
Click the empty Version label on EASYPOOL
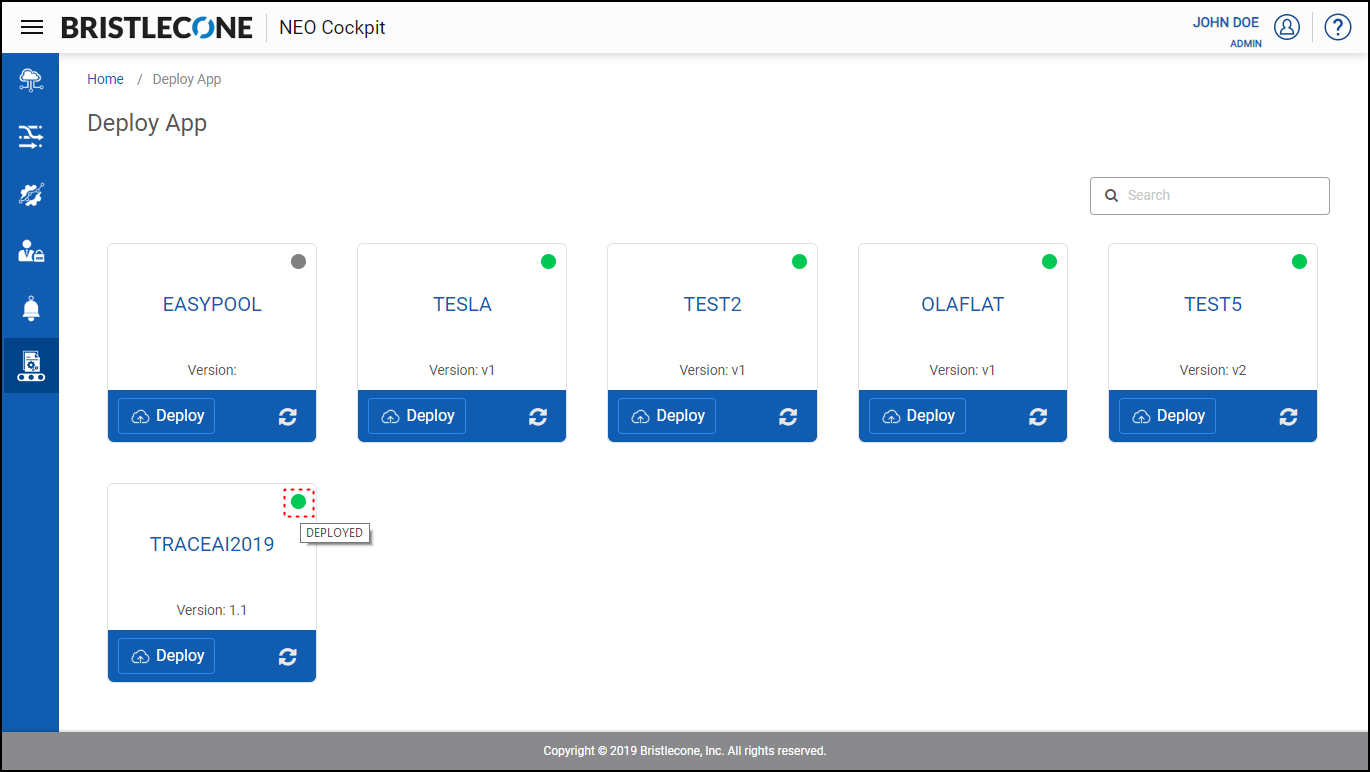coord(212,370)
